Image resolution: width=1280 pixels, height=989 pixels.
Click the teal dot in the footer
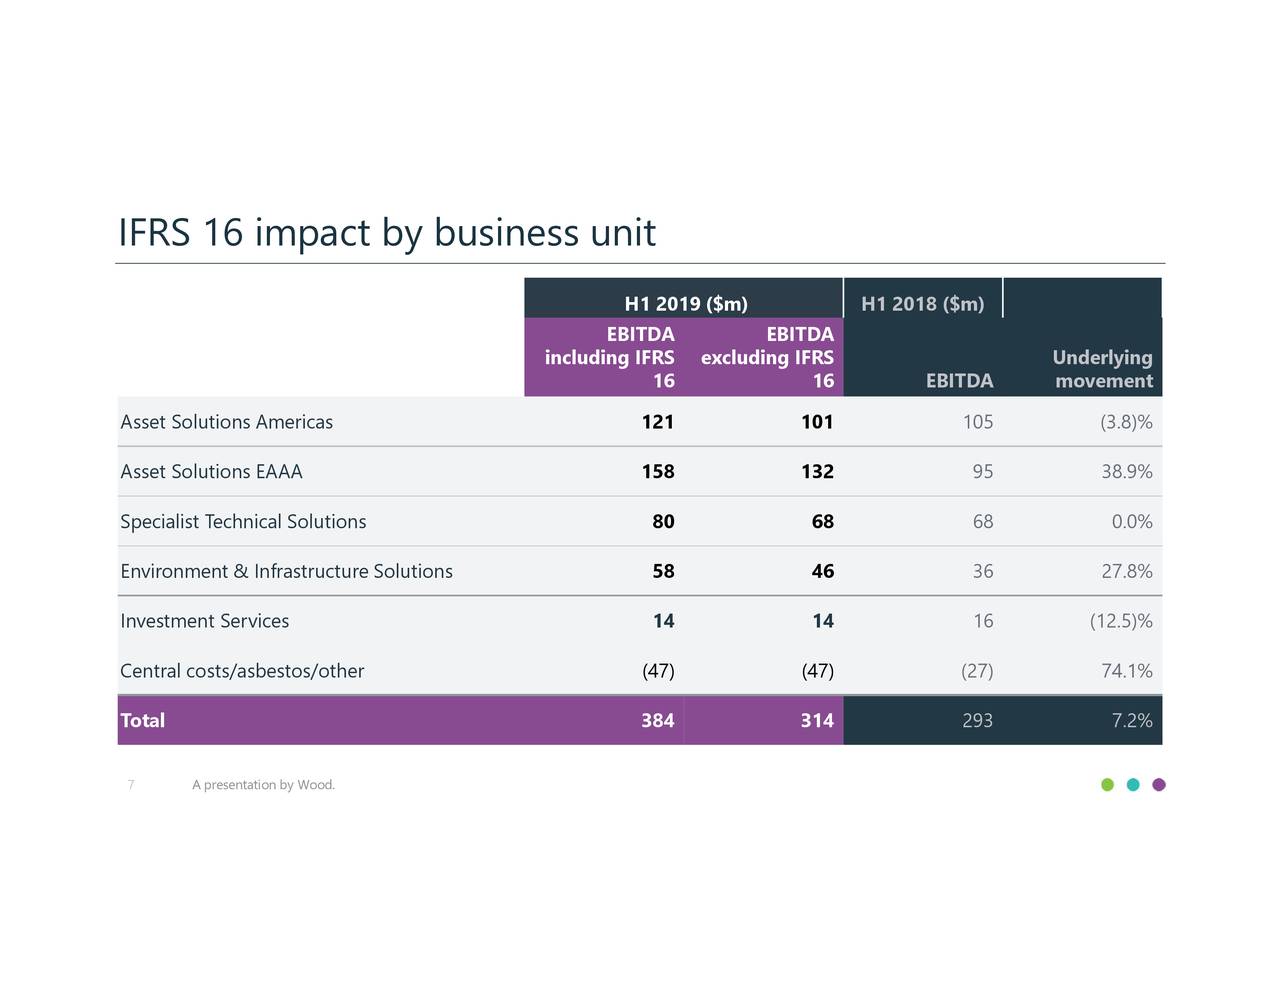coord(1132,784)
